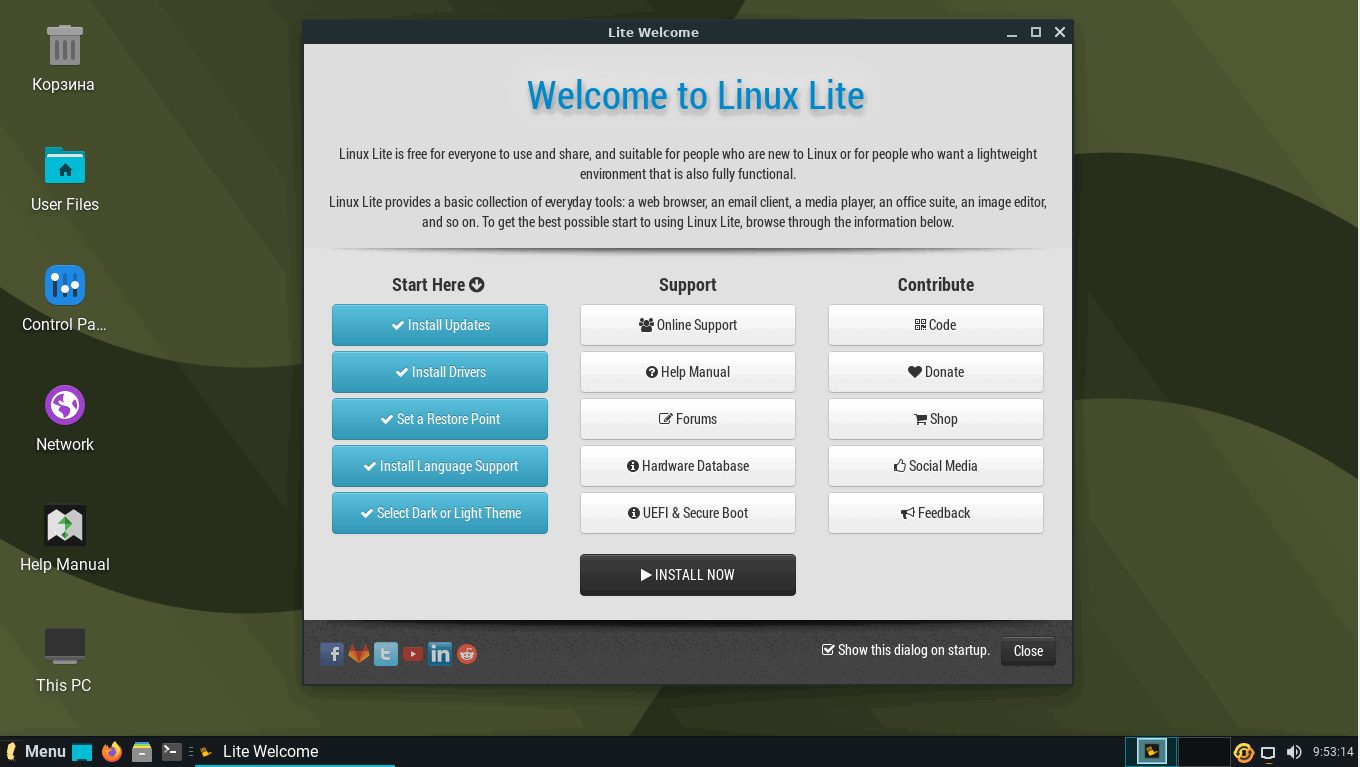Switch to the second empty workspace
This screenshot has height=767, width=1360.
point(1204,752)
